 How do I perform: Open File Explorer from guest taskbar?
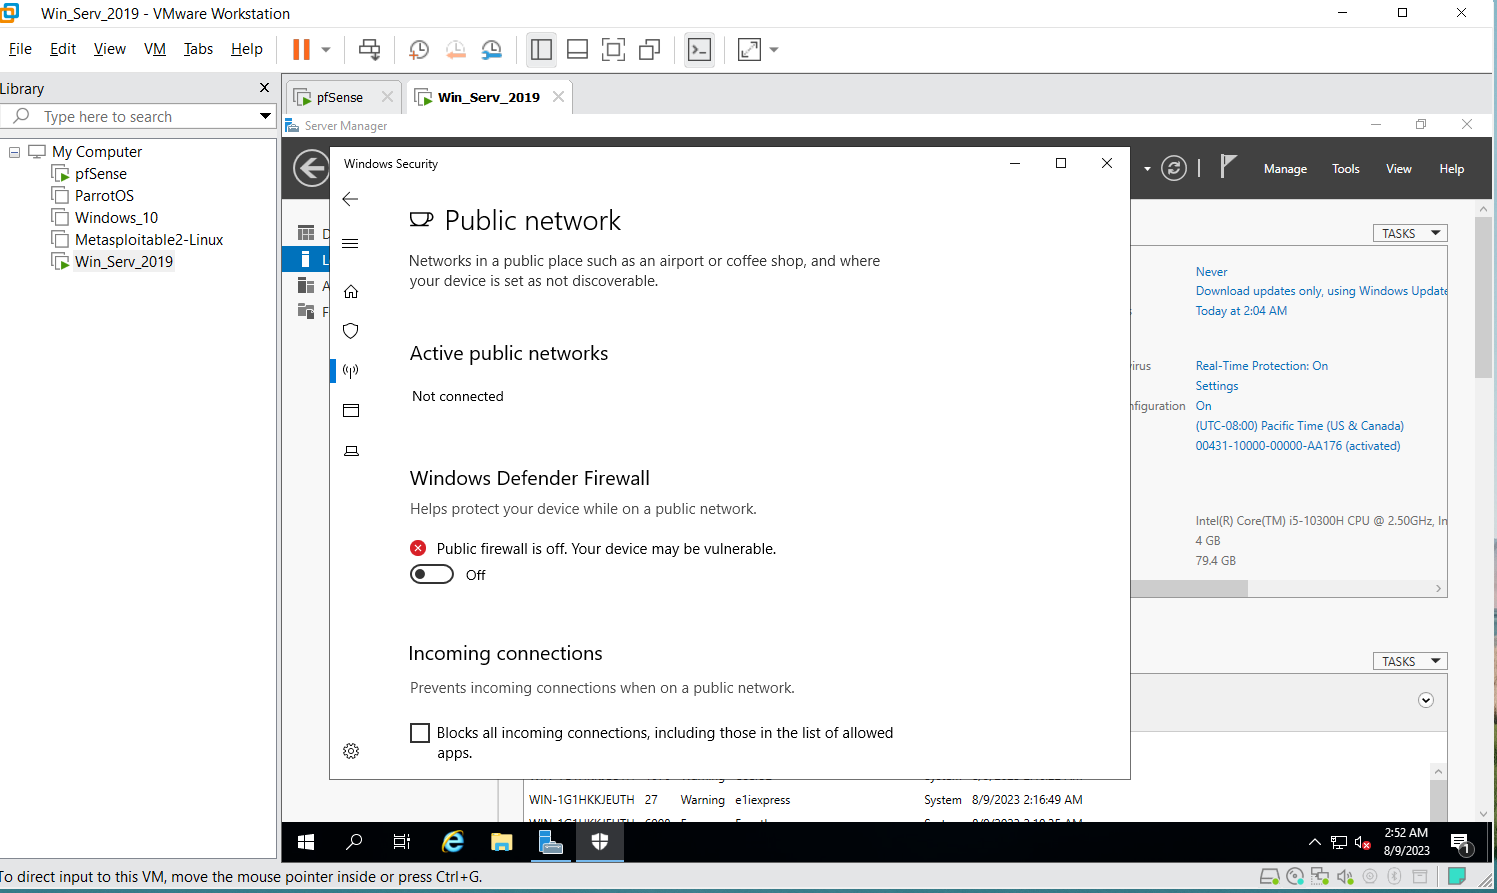coord(502,842)
